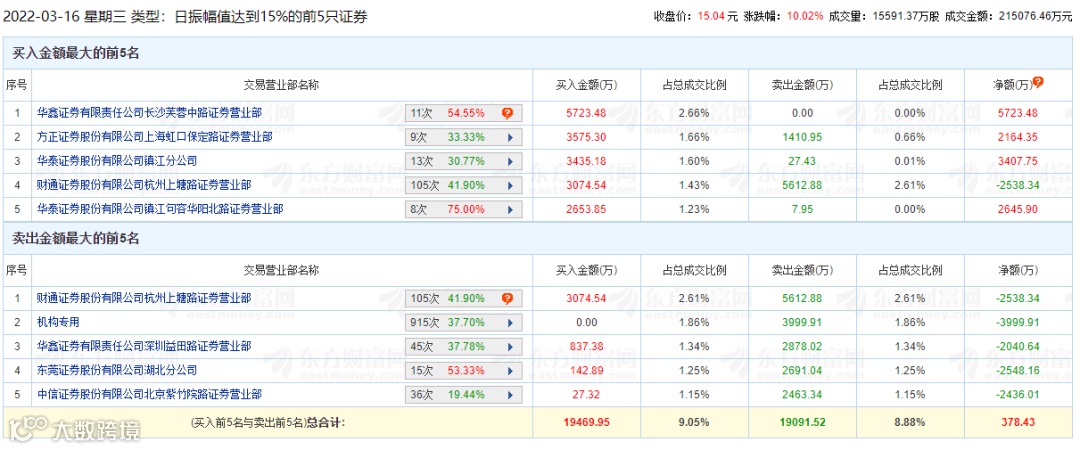Click net amount 3407.75 for 华泰证券镇江分公司

1017,161
